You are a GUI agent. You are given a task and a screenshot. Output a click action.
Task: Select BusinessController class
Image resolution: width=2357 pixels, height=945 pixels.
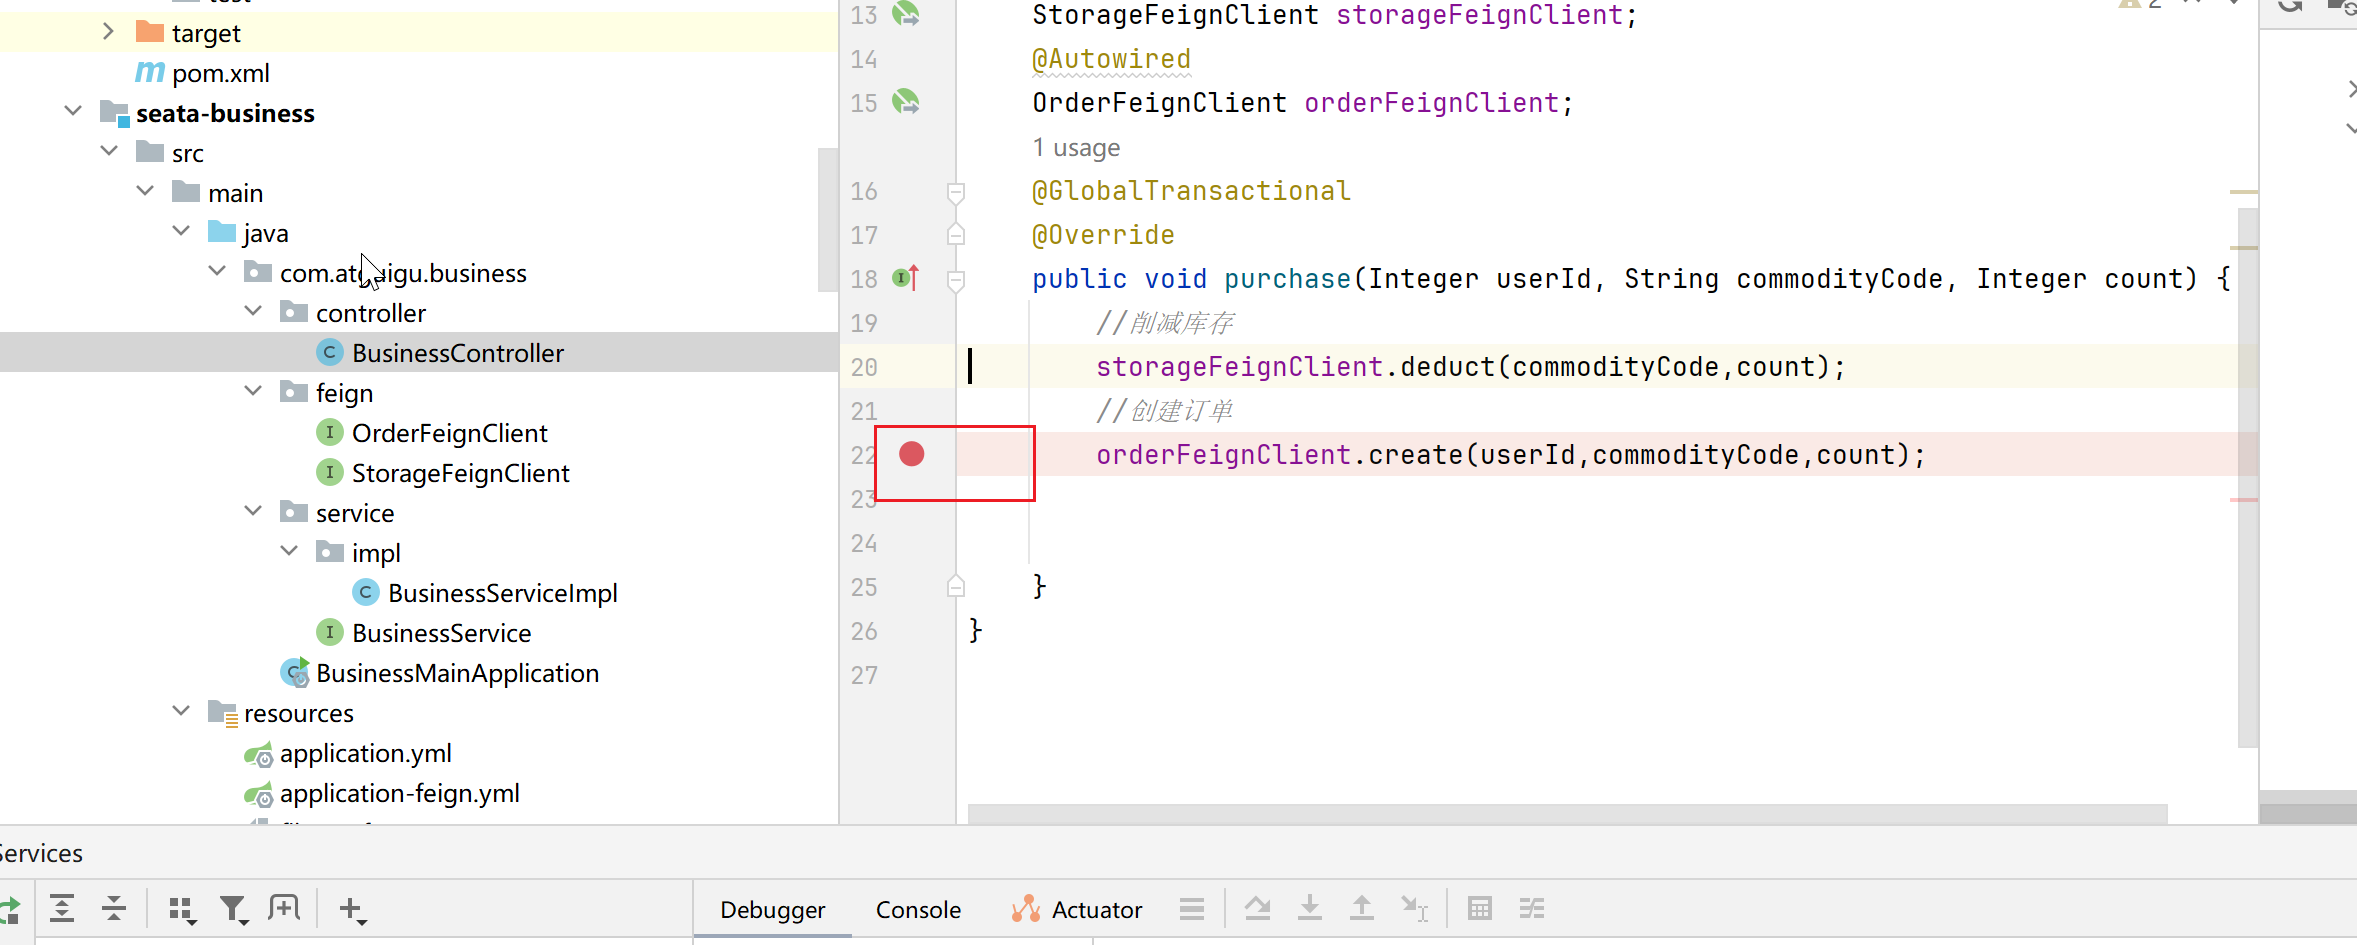click(458, 353)
